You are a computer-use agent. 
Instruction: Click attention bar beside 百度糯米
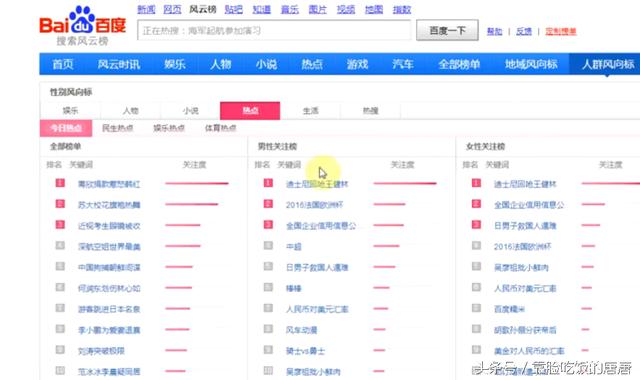[x=587, y=308]
